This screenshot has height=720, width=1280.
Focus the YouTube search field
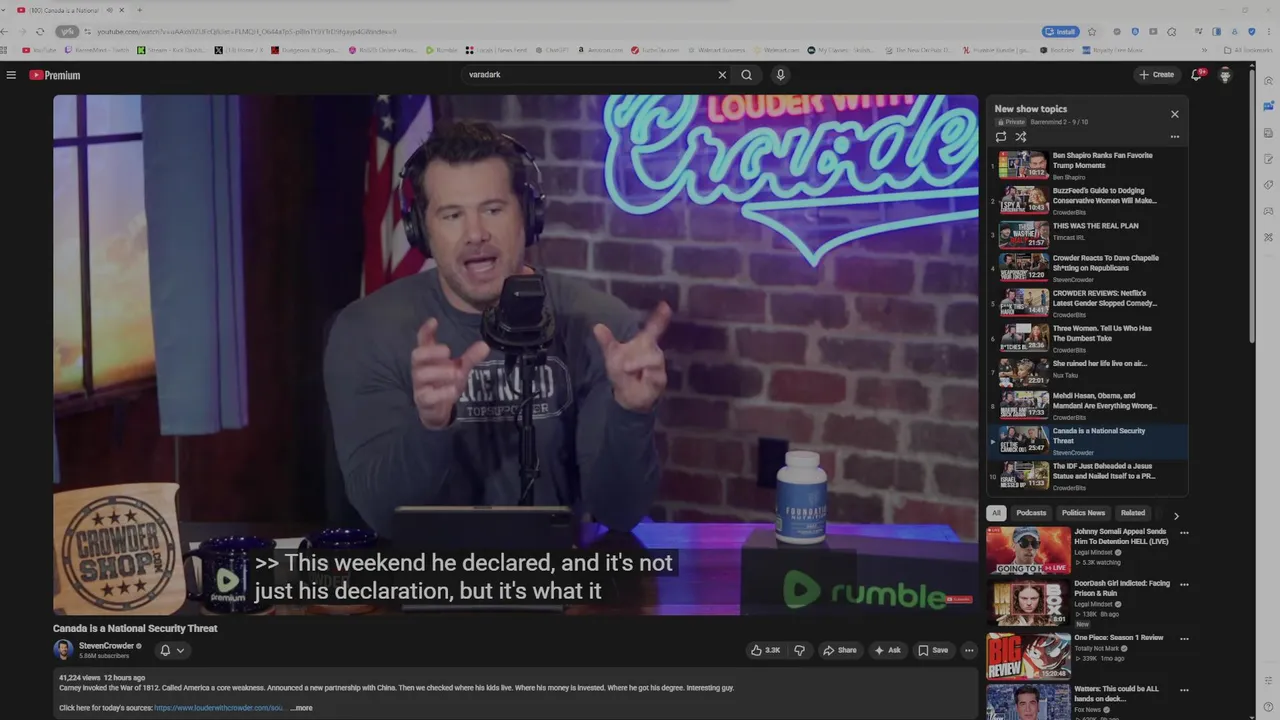coord(588,75)
